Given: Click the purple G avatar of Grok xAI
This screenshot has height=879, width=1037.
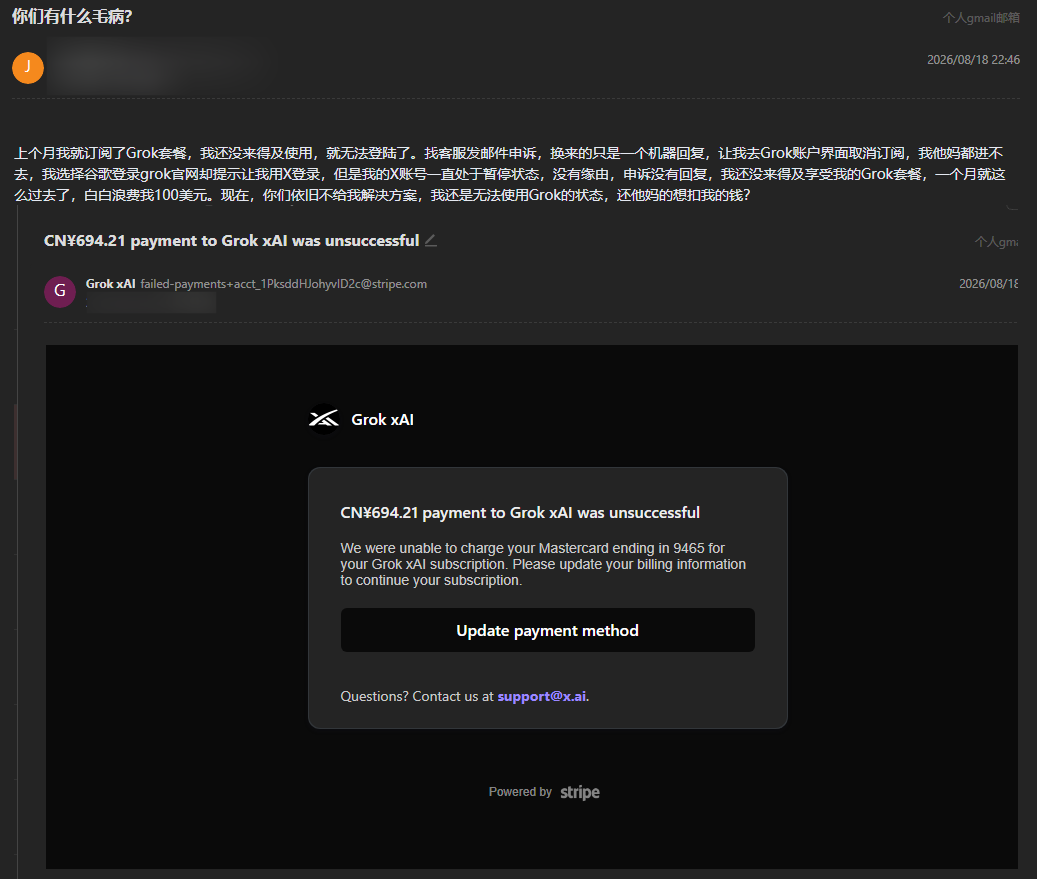Looking at the screenshot, I should [x=60, y=291].
